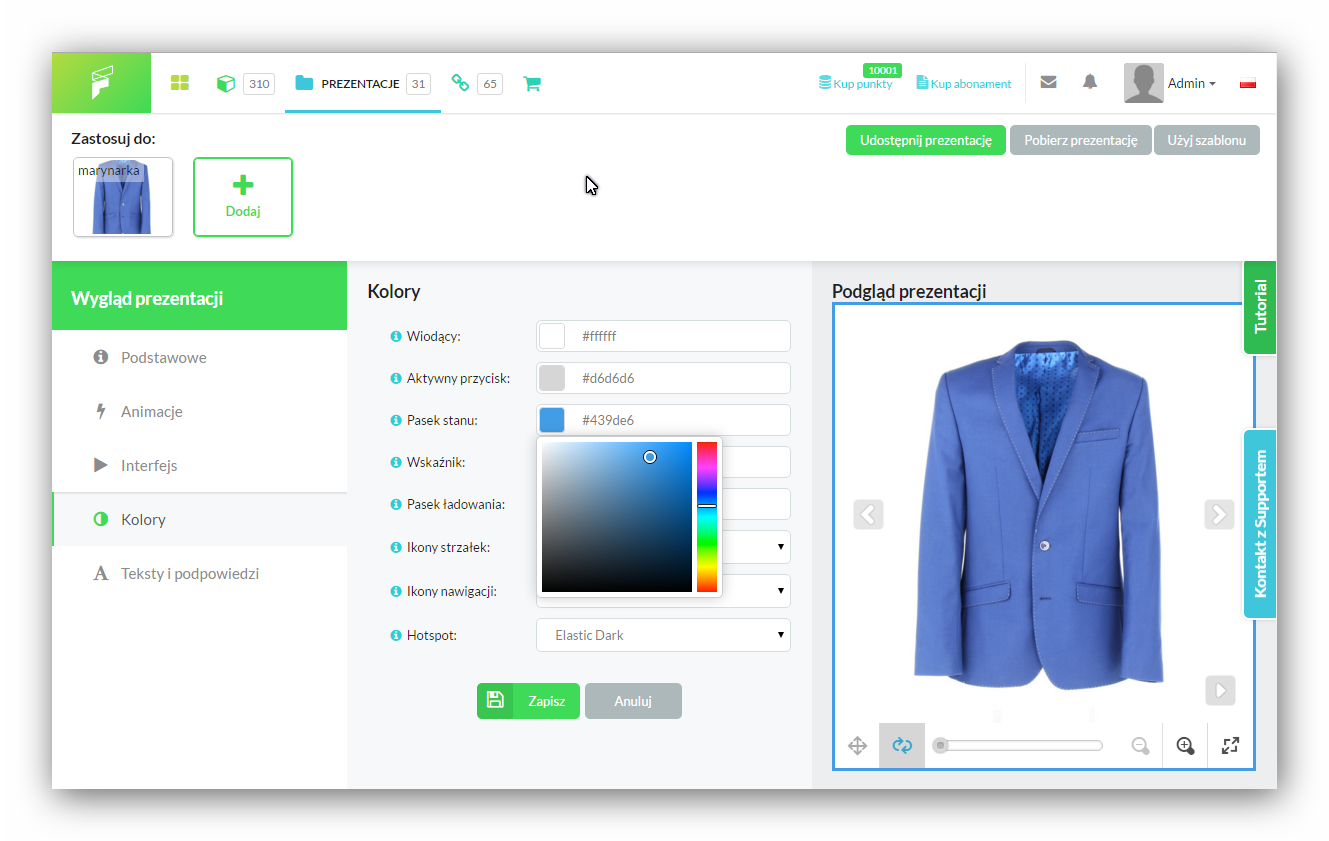Open the PREZENTACJE tab

pos(362,83)
